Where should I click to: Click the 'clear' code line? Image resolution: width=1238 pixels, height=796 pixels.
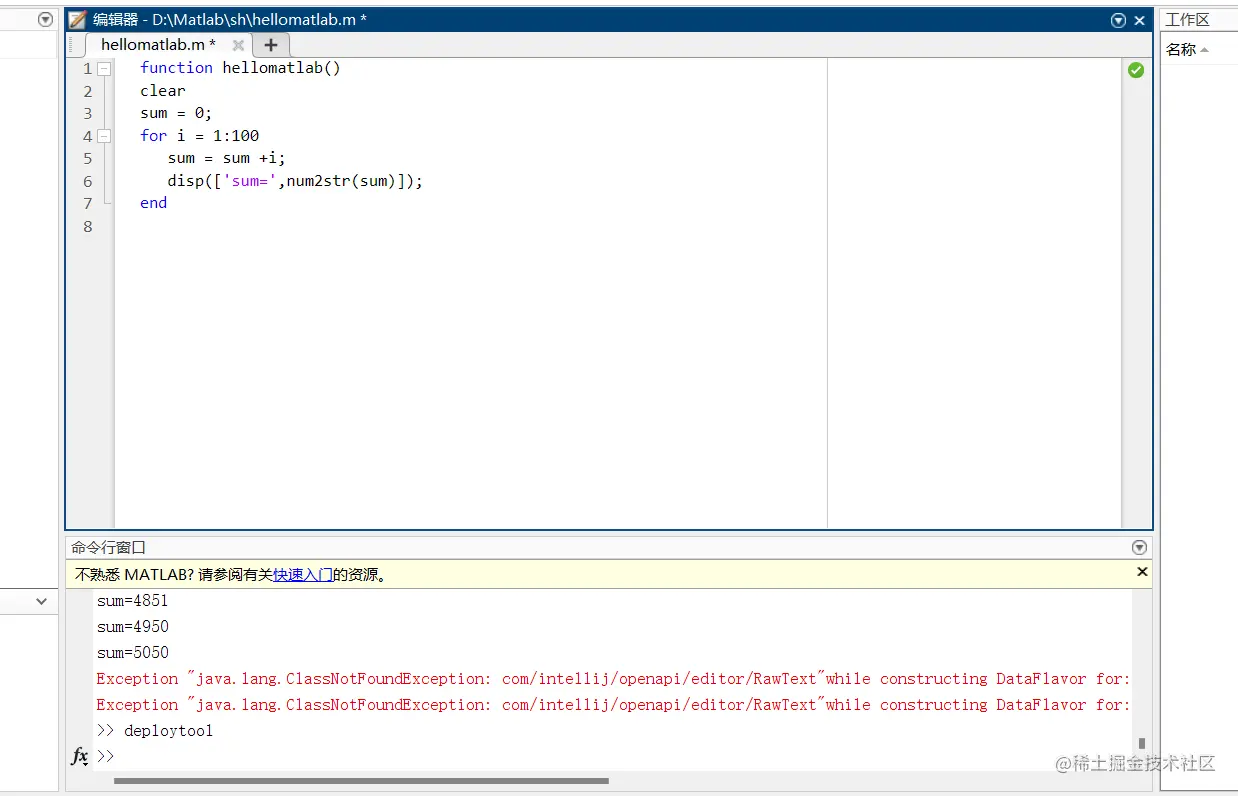pyautogui.click(x=163, y=91)
